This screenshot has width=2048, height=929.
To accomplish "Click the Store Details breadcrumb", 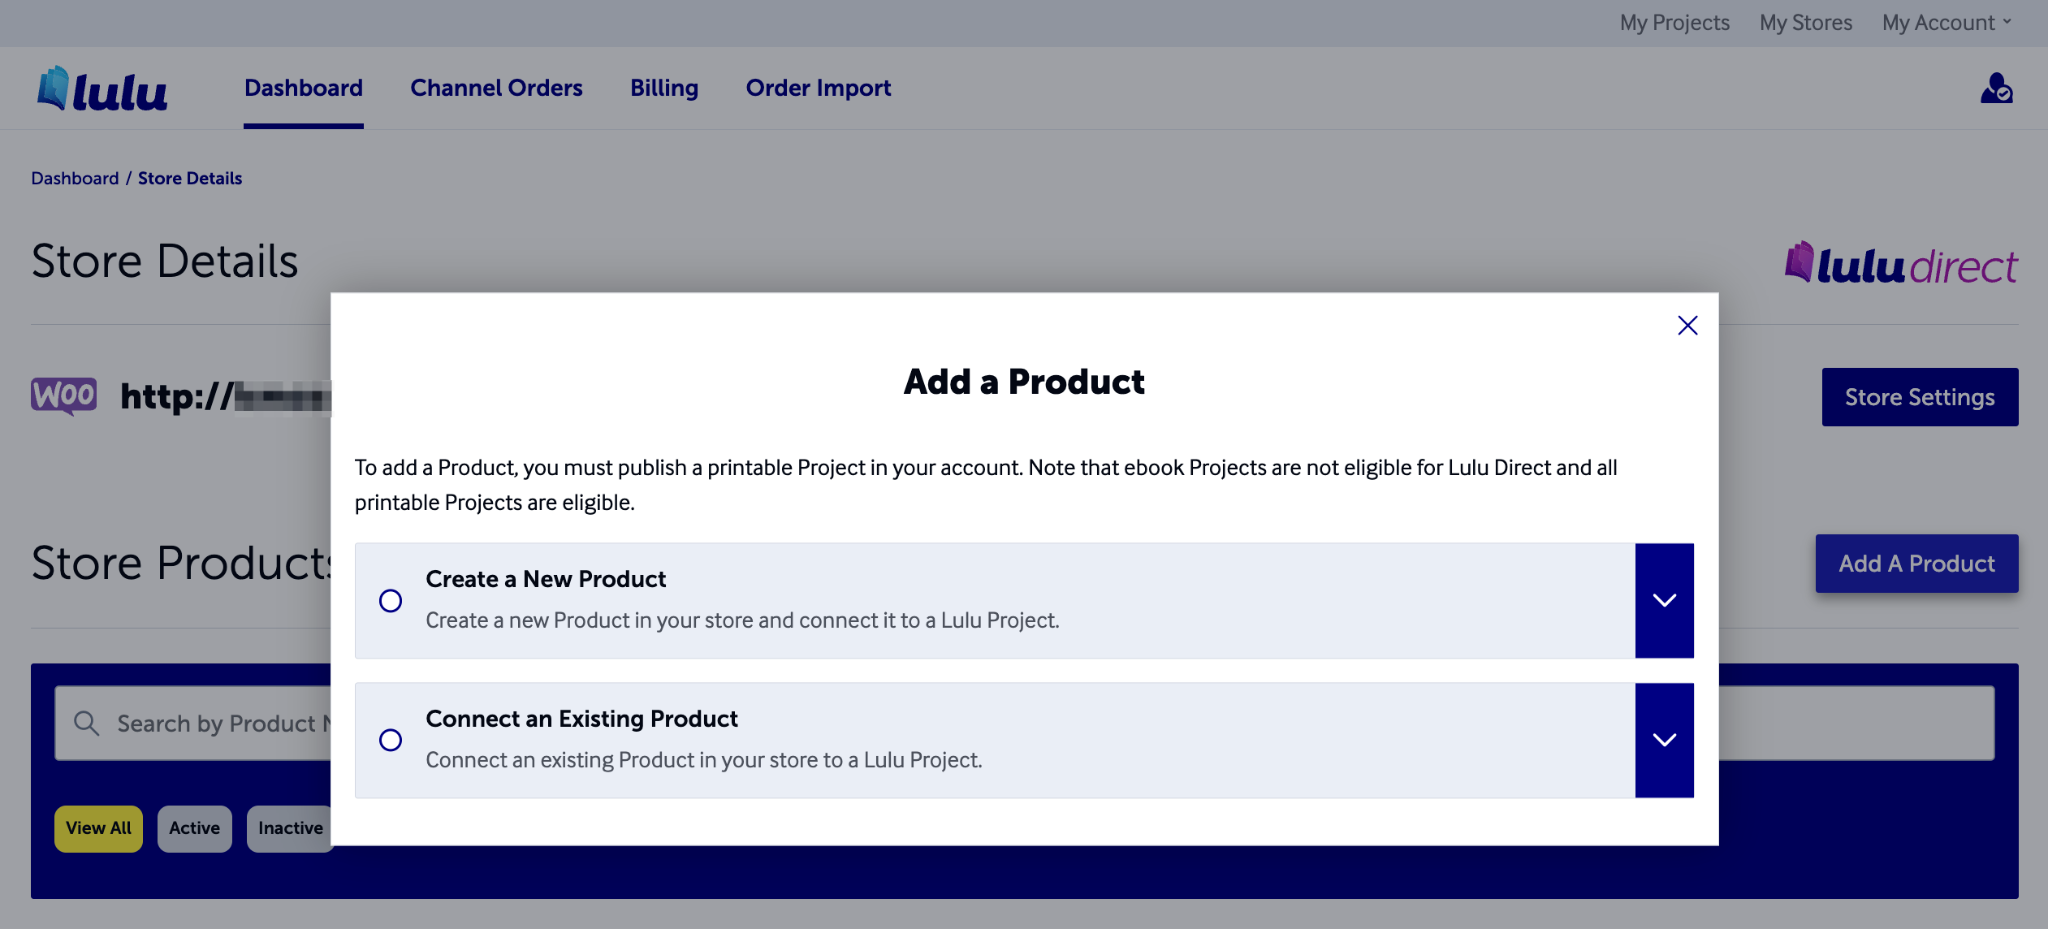I will (190, 178).
